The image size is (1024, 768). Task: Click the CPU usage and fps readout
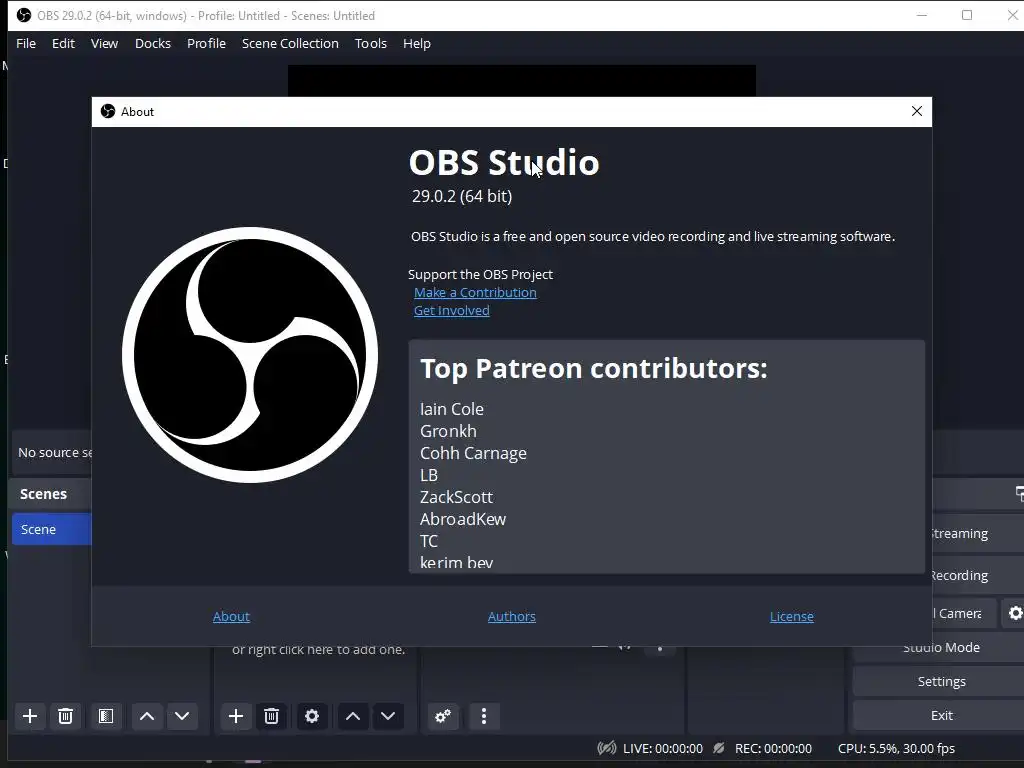point(896,748)
